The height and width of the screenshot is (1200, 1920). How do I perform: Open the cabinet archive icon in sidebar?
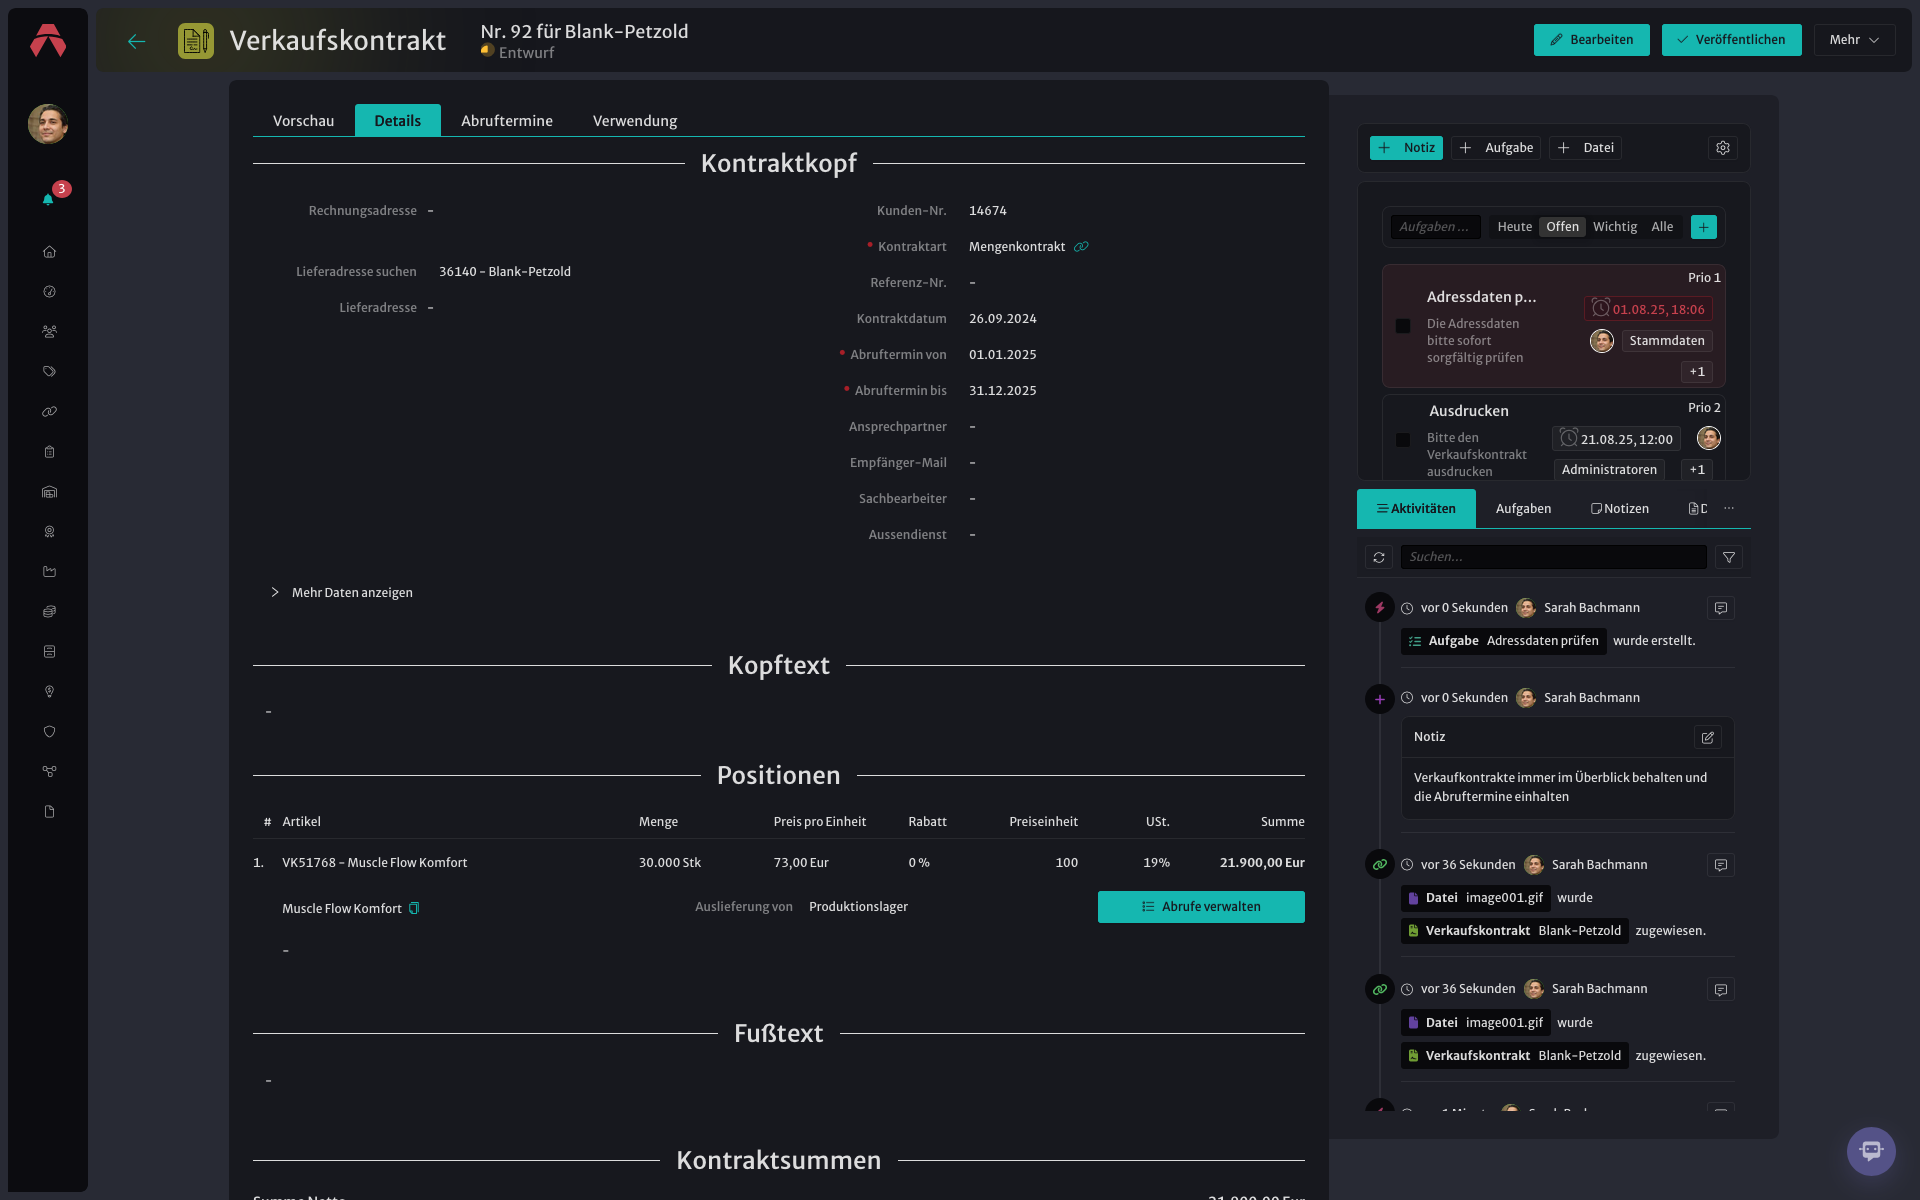tap(49, 652)
